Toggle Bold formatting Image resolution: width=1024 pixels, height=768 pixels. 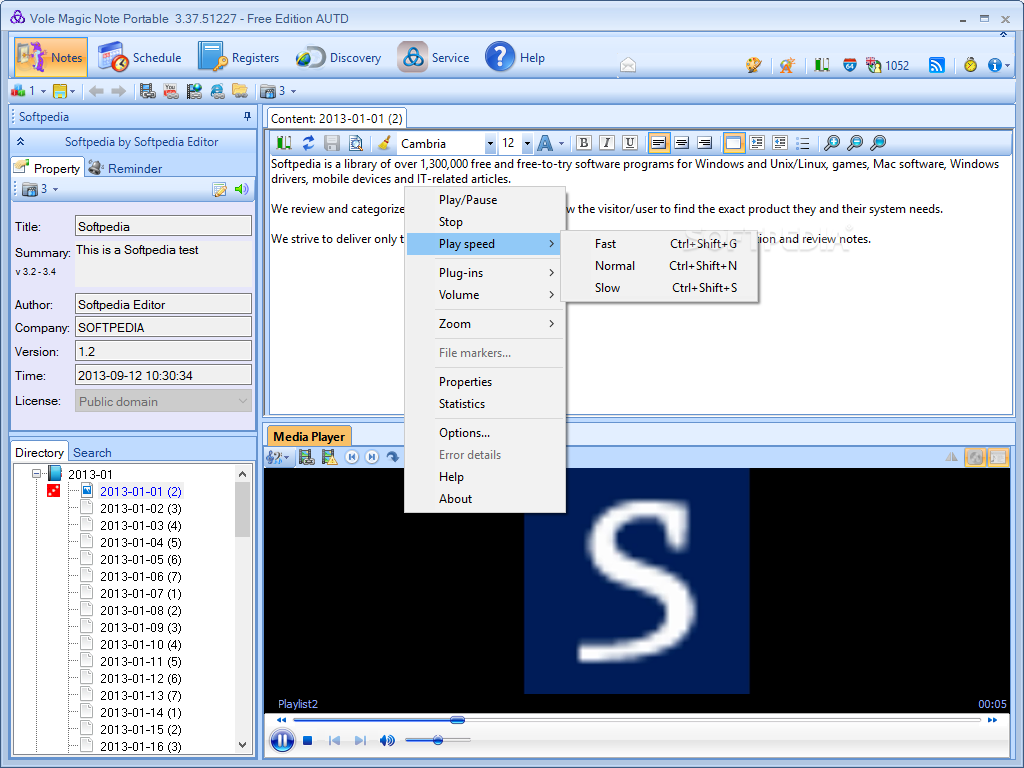tap(584, 142)
